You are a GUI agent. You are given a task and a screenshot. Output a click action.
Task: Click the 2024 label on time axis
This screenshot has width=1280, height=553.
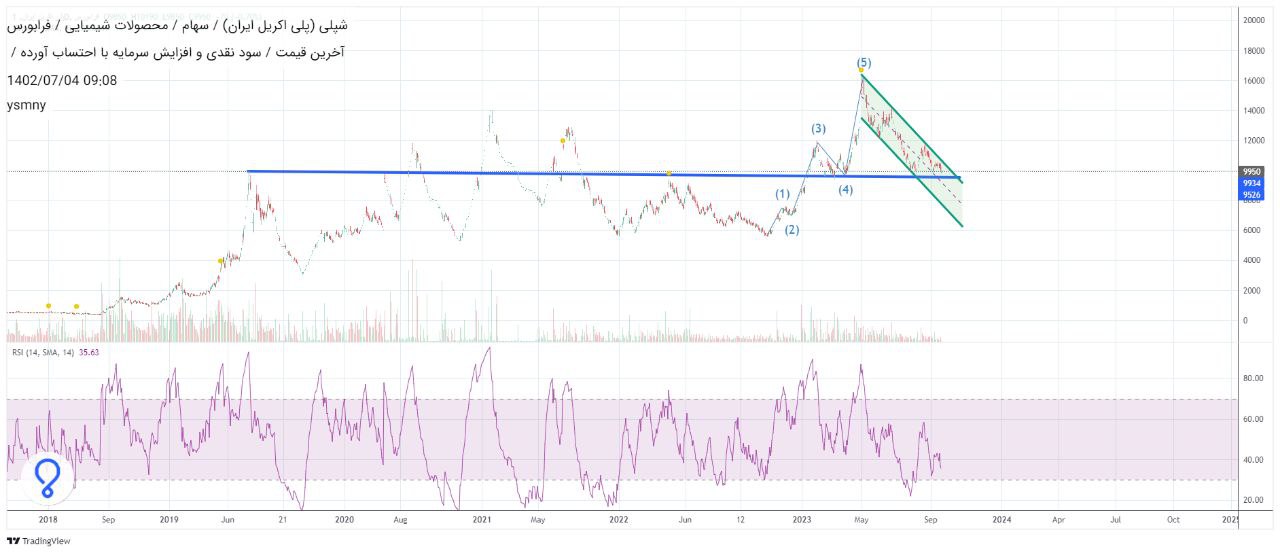pos(1002,520)
